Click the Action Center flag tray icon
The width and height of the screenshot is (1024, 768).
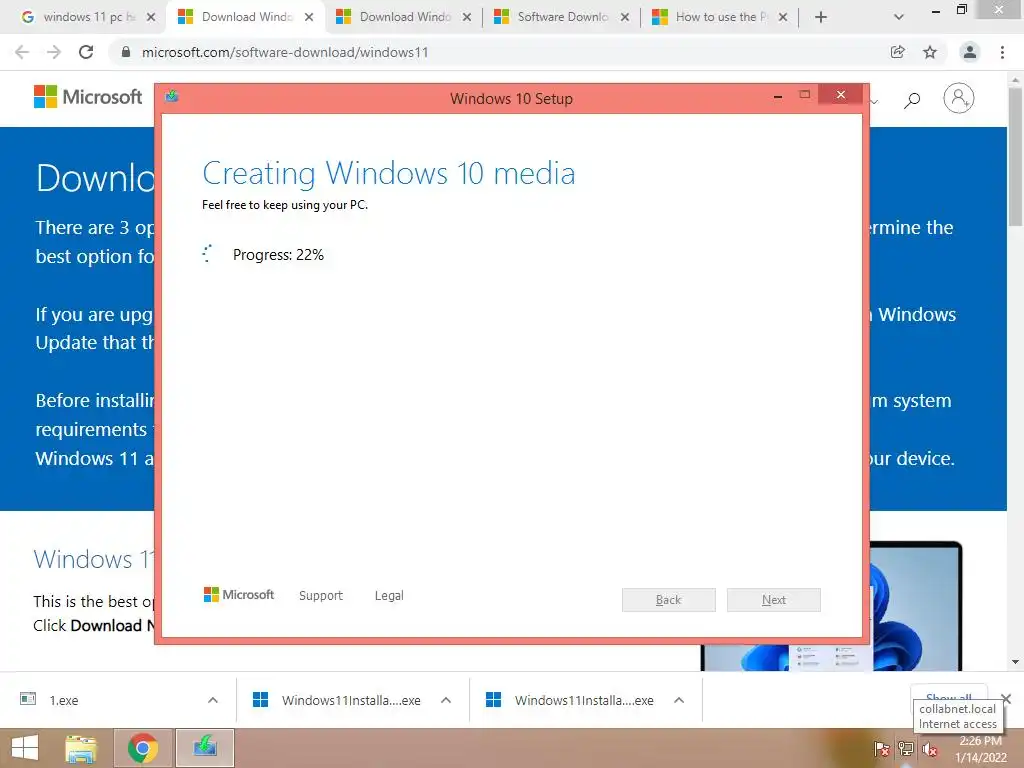881,749
